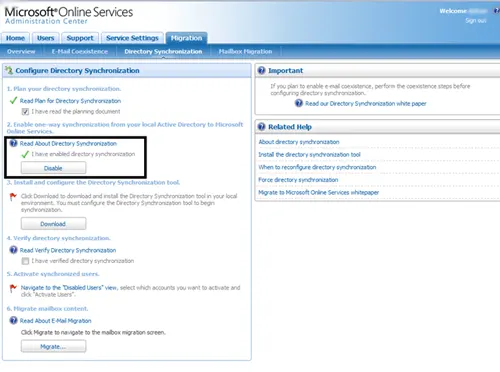500x372 pixels.
Task: Open E-Mail Coexistence sub-tab
Action: tap(80, 52)
